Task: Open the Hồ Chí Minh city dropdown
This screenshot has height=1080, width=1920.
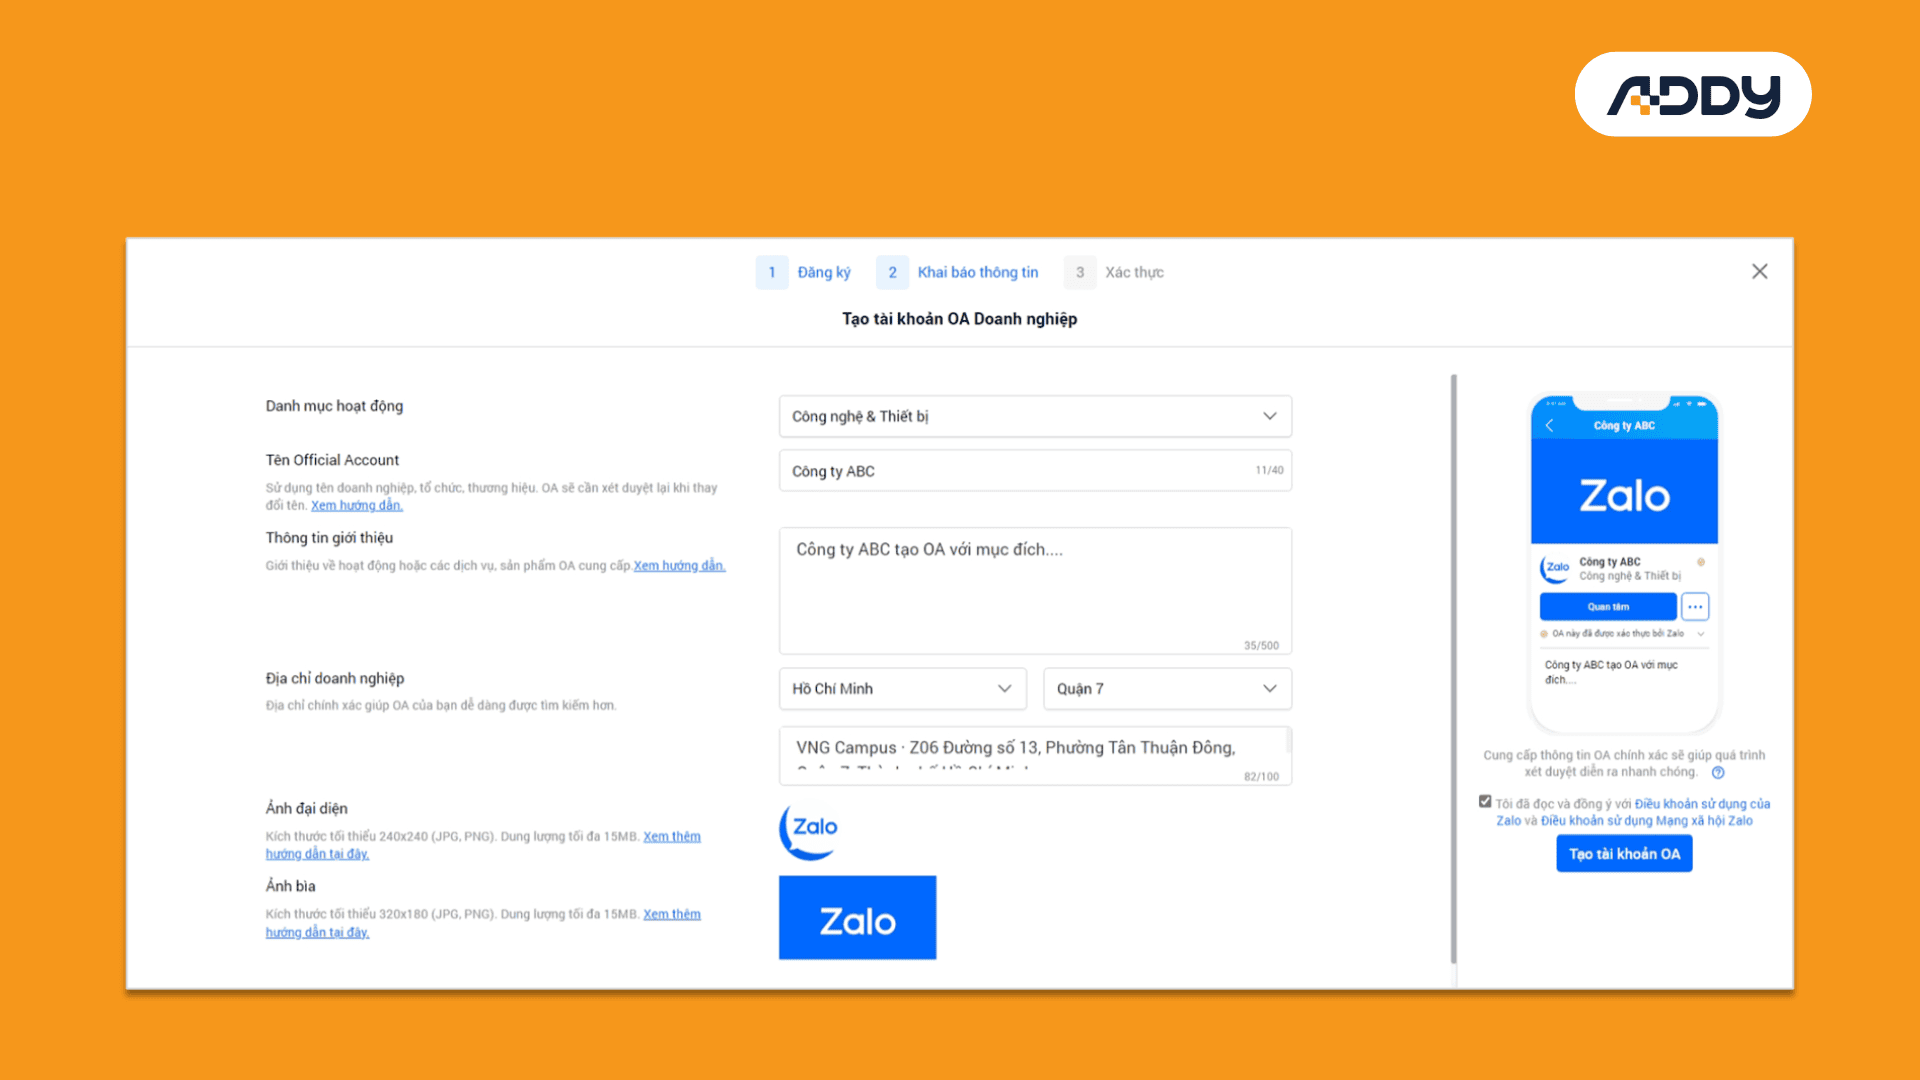Action: (x=903, y=688)
